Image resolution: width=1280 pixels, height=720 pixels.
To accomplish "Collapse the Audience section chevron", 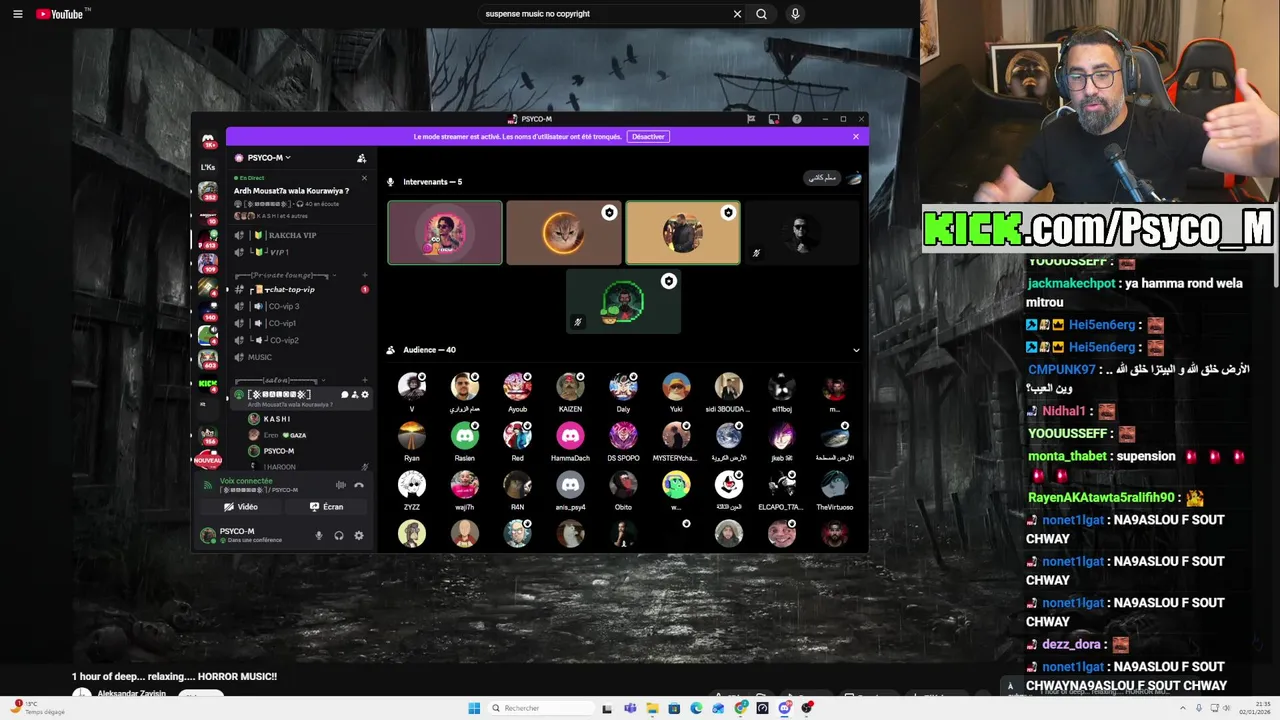I will (856, 350).
